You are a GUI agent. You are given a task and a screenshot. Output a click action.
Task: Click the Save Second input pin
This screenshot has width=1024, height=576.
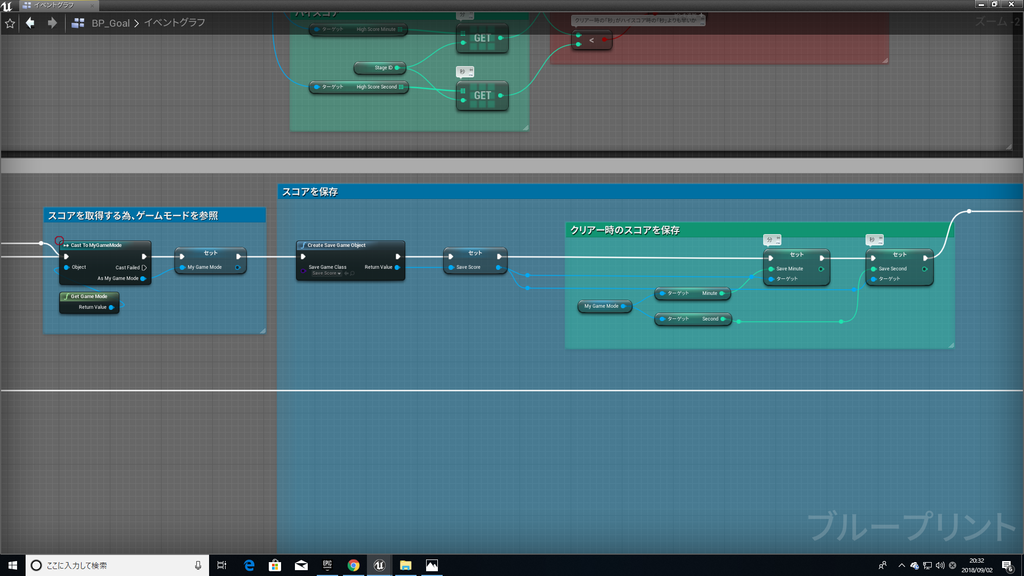pos(874,269)
